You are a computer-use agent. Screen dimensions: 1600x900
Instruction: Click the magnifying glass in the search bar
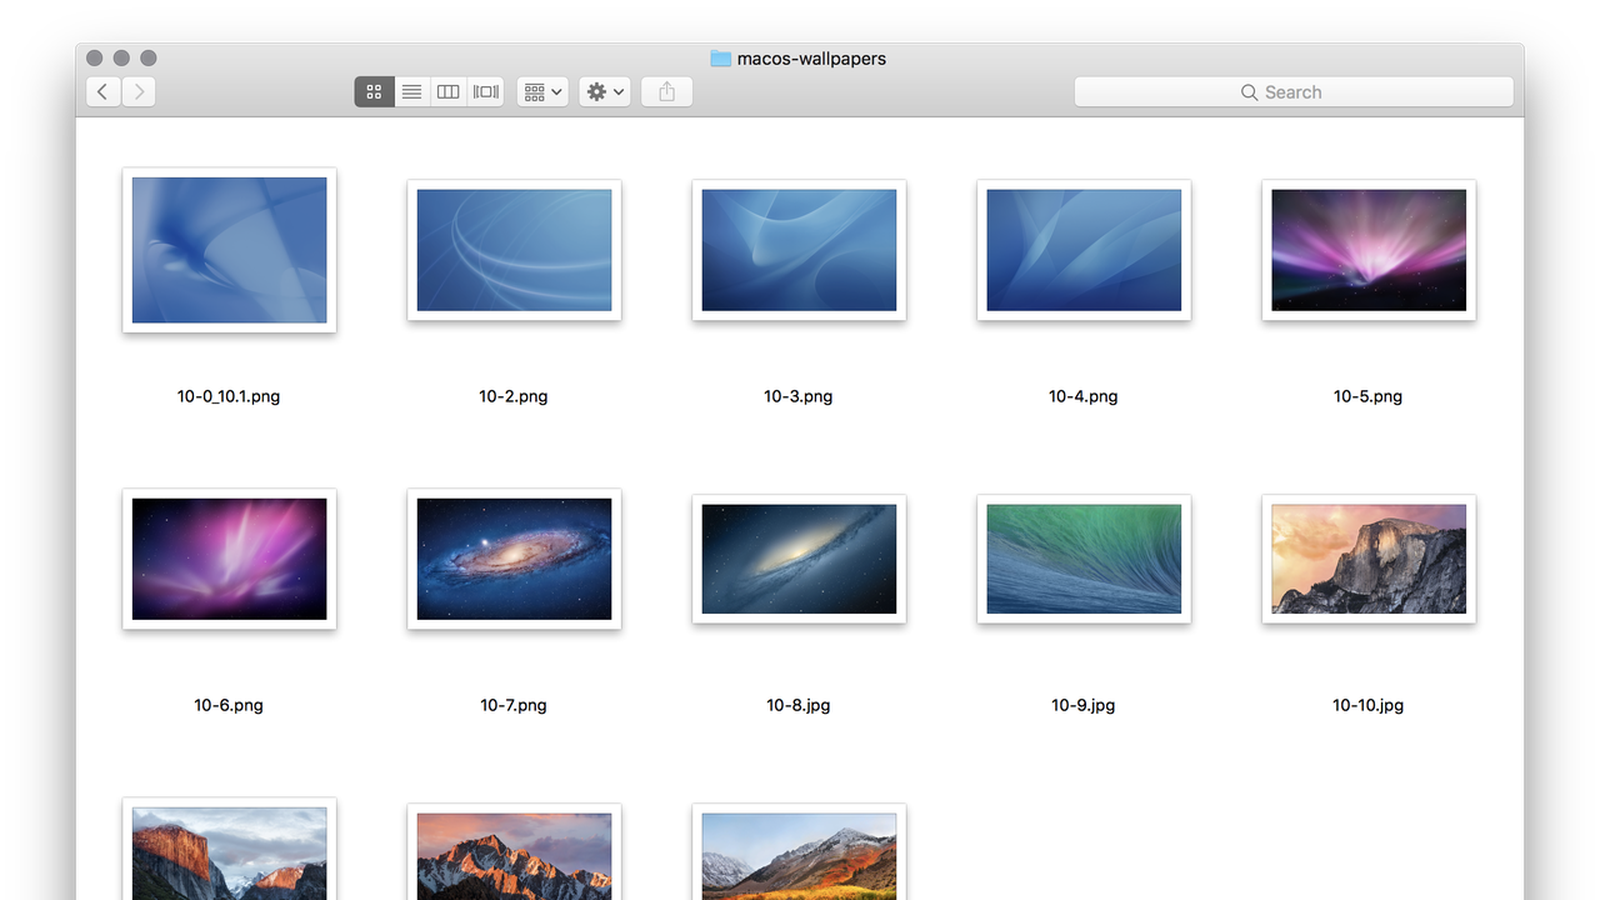point(1249,91)
